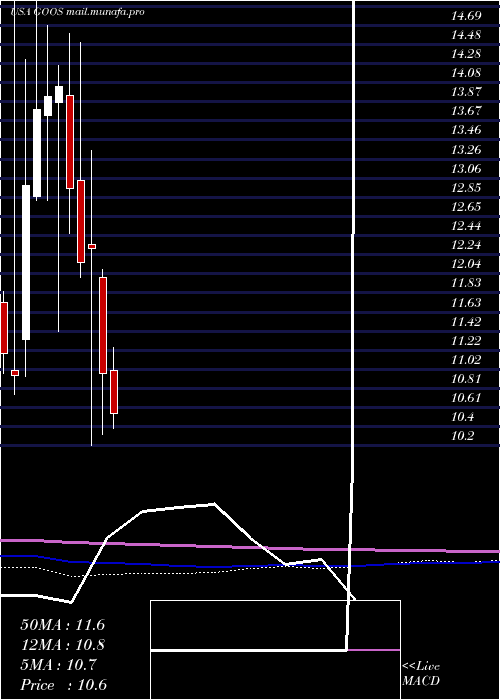Click the last red candlestick near 10.61

pyautogui.click(x=114, y=392)
